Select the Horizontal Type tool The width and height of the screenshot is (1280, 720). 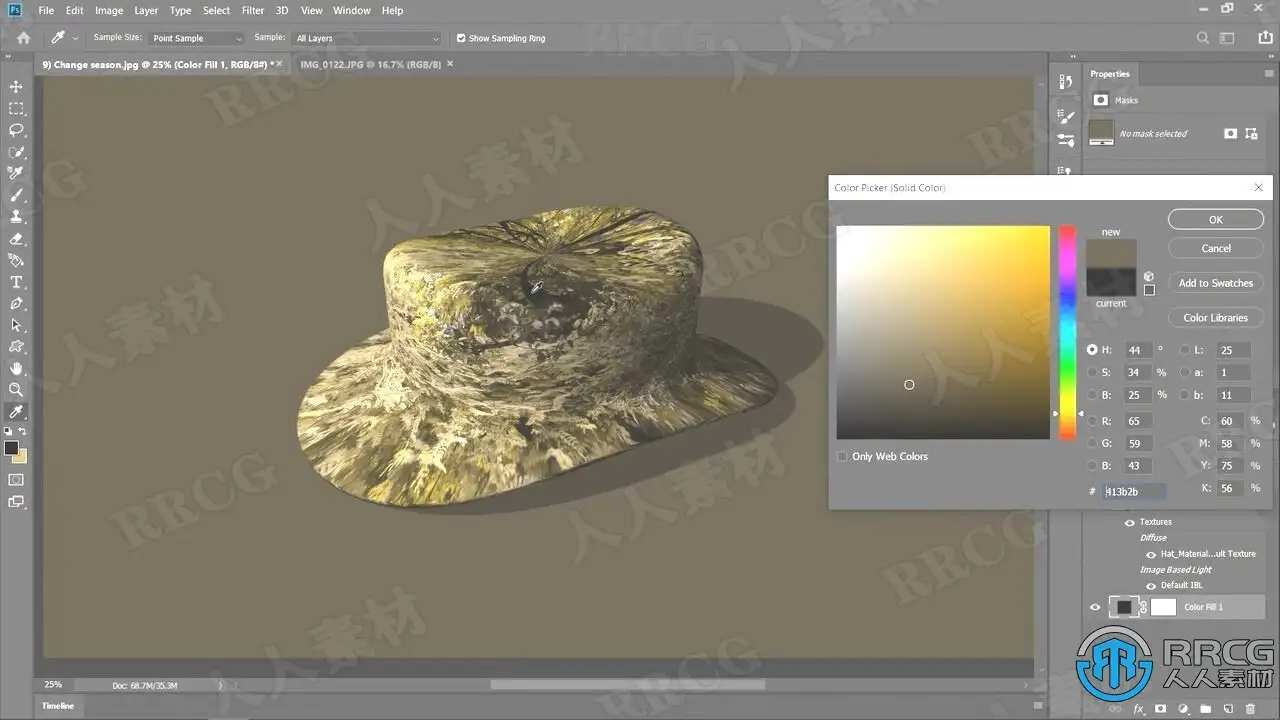[16, 282]
